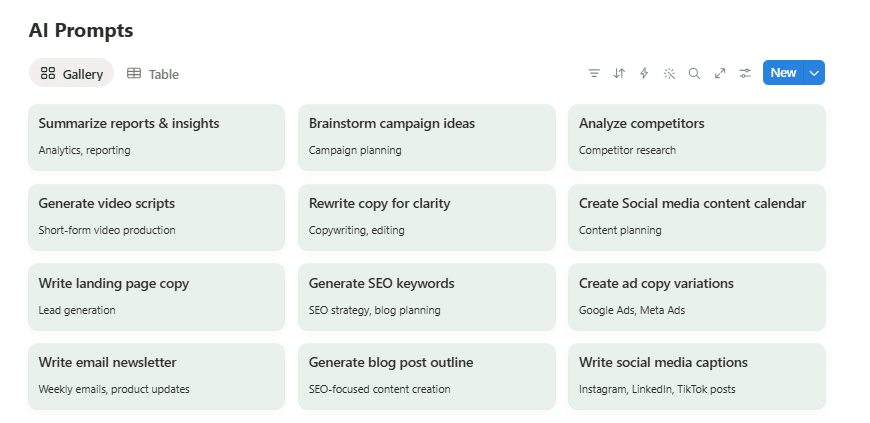Open the Summarize reports & insights card
This screenshot has height=423, width=870.
(x=156, y=137)
